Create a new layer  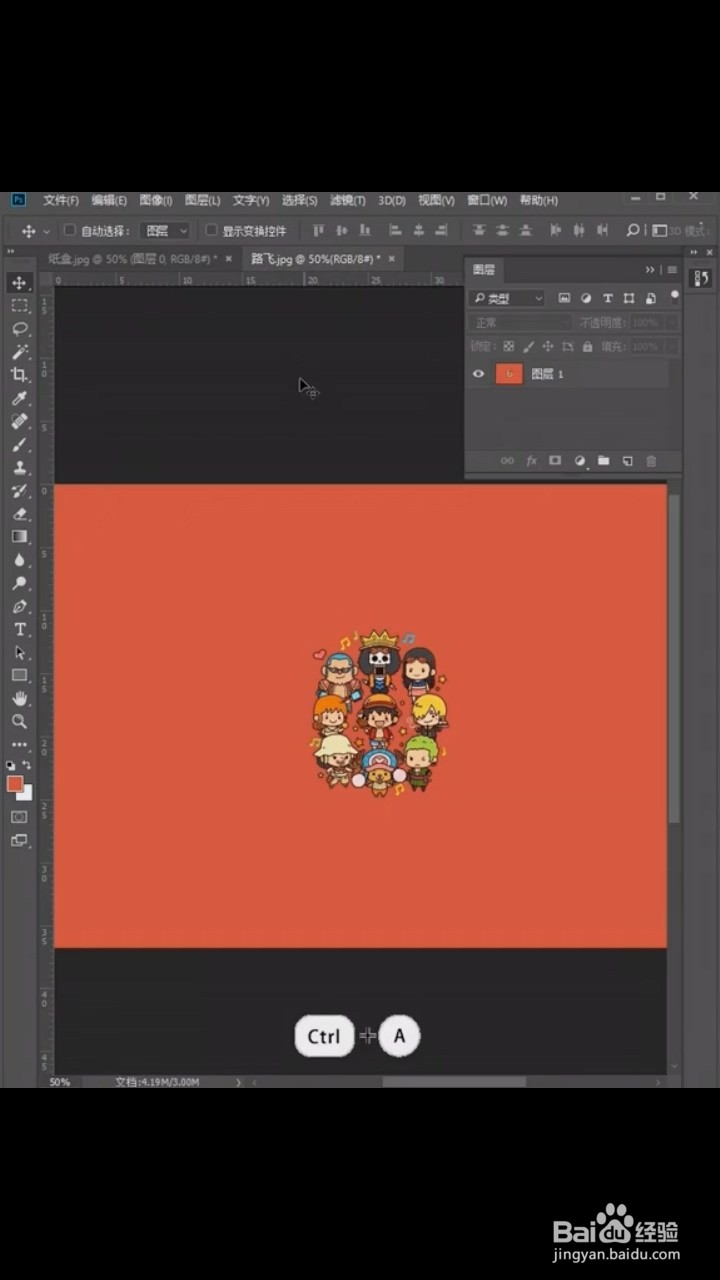point(627,461)
